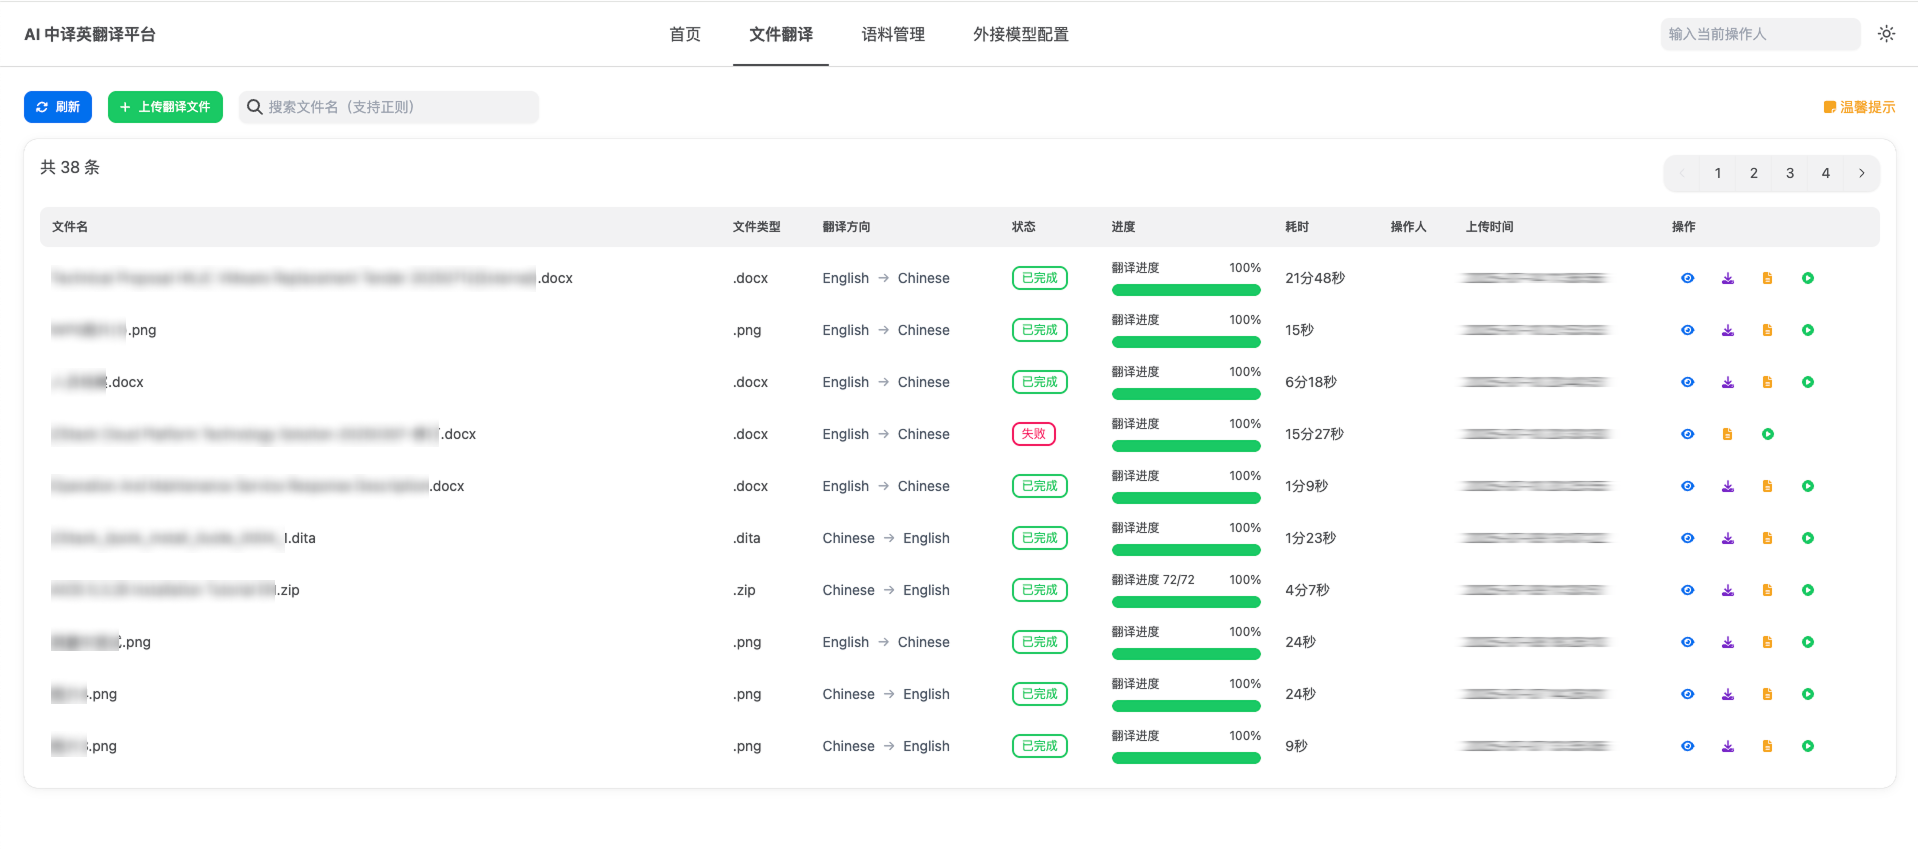Preview the .zip file row
Viewport: 1918px width, 851px height.
coord(1687,590)
